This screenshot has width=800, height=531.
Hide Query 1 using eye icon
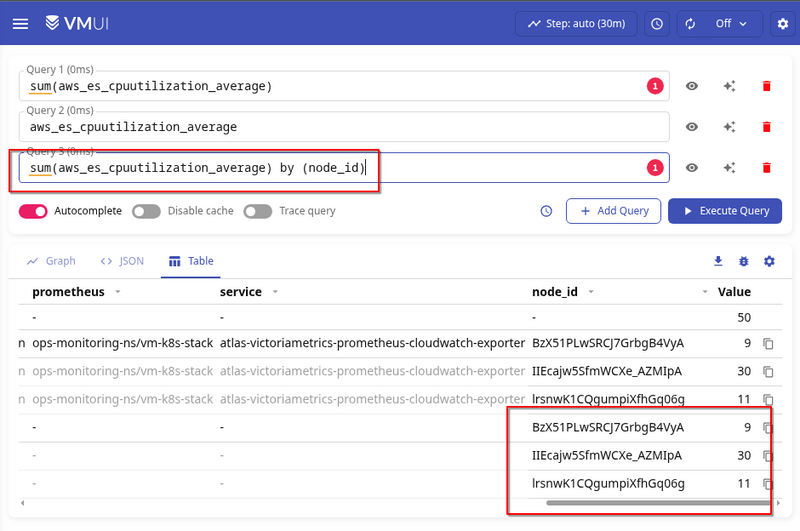click(691, 86)
